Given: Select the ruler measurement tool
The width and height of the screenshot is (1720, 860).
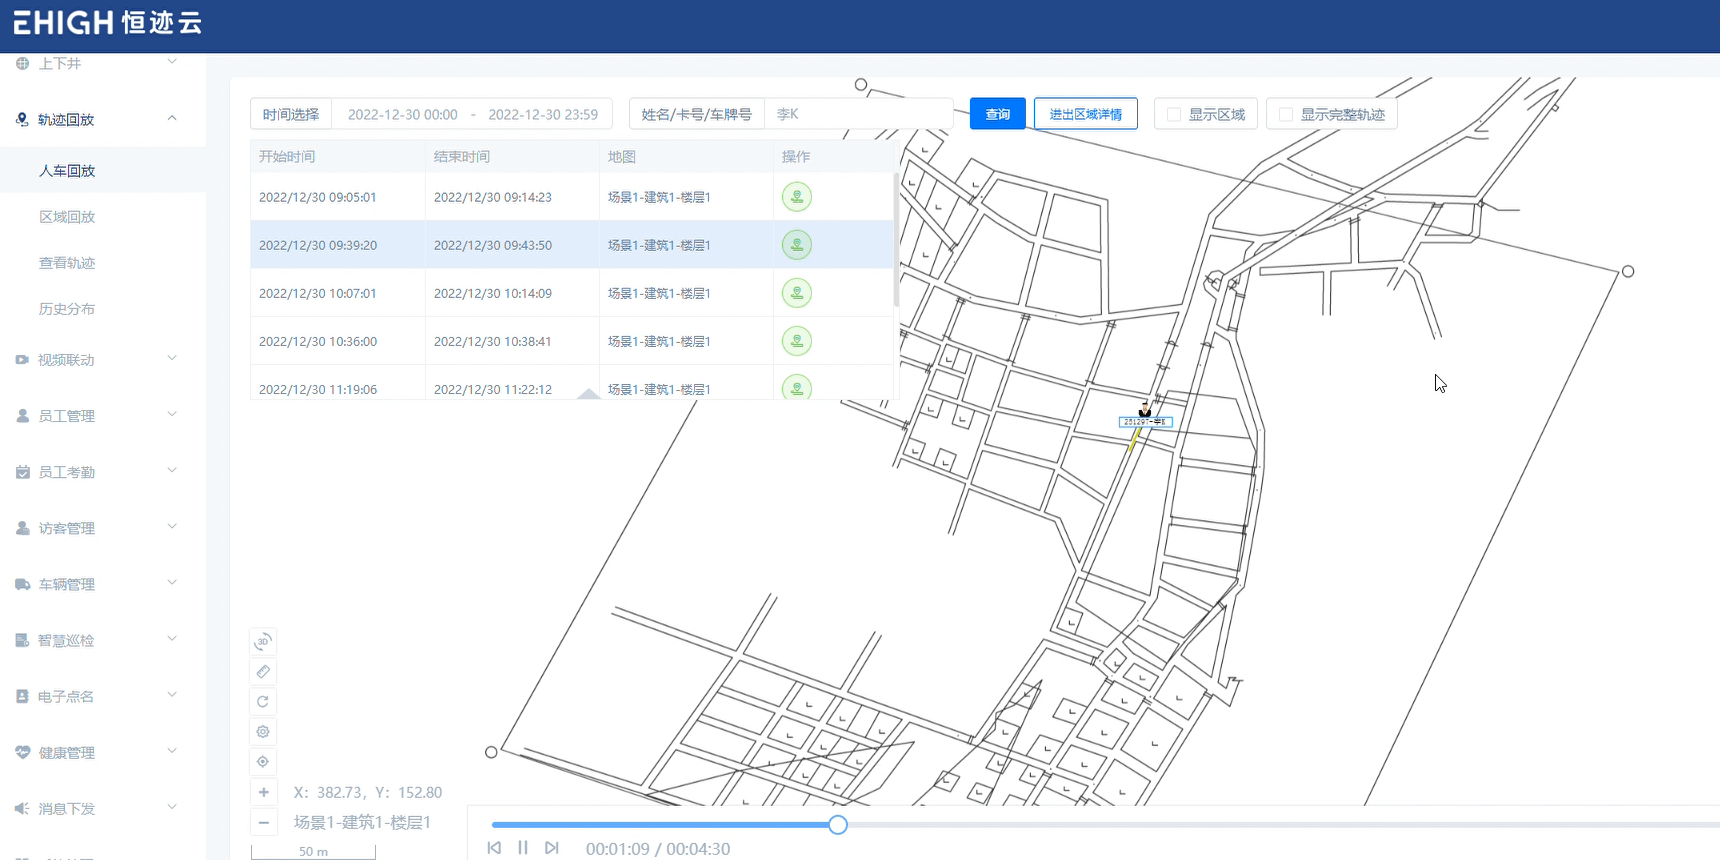Looking at the screenshot, I should pos(263,671).
